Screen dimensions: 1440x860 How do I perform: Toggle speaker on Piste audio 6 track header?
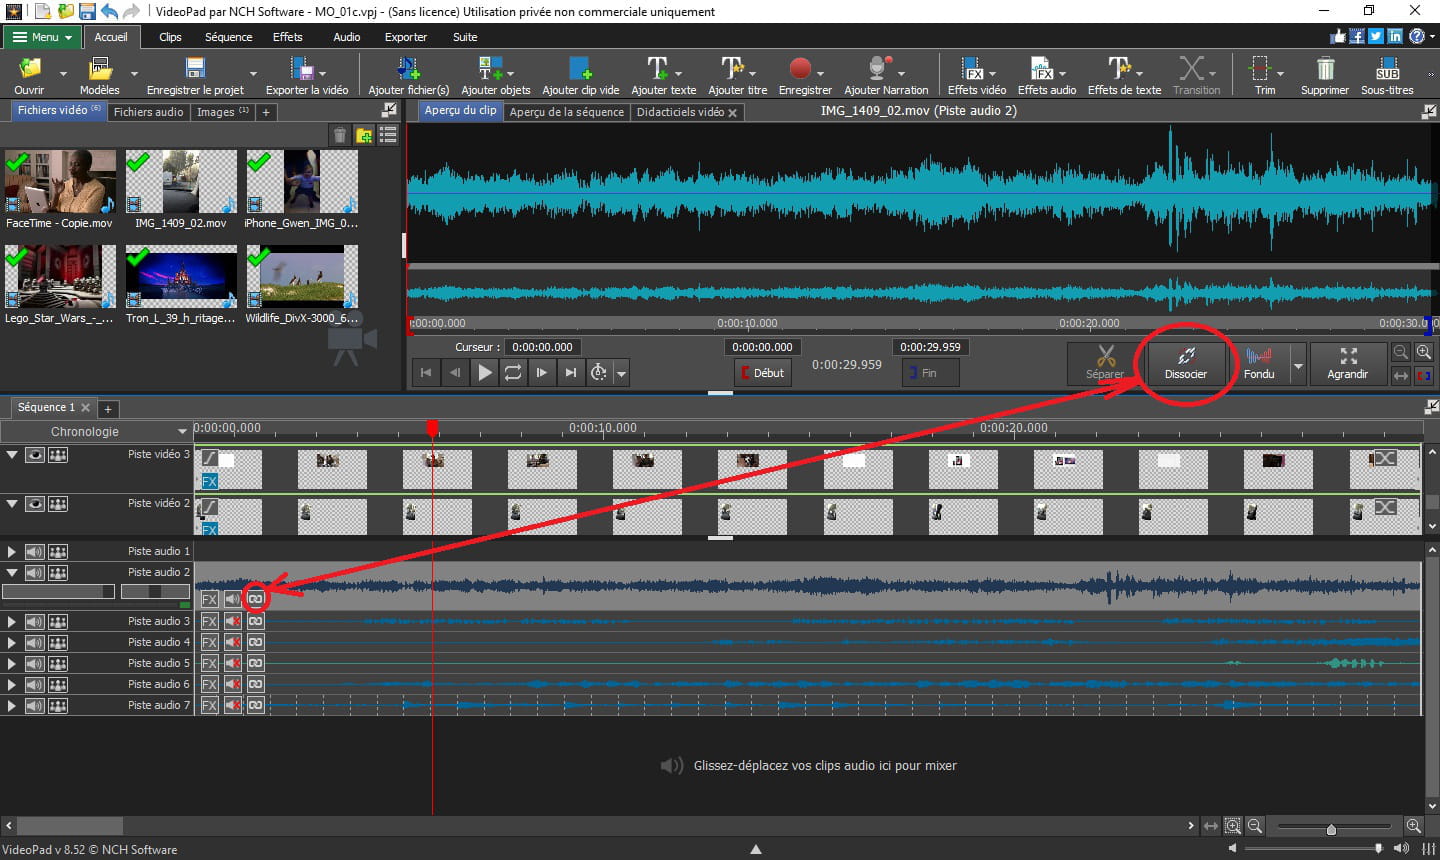(35, 685)
